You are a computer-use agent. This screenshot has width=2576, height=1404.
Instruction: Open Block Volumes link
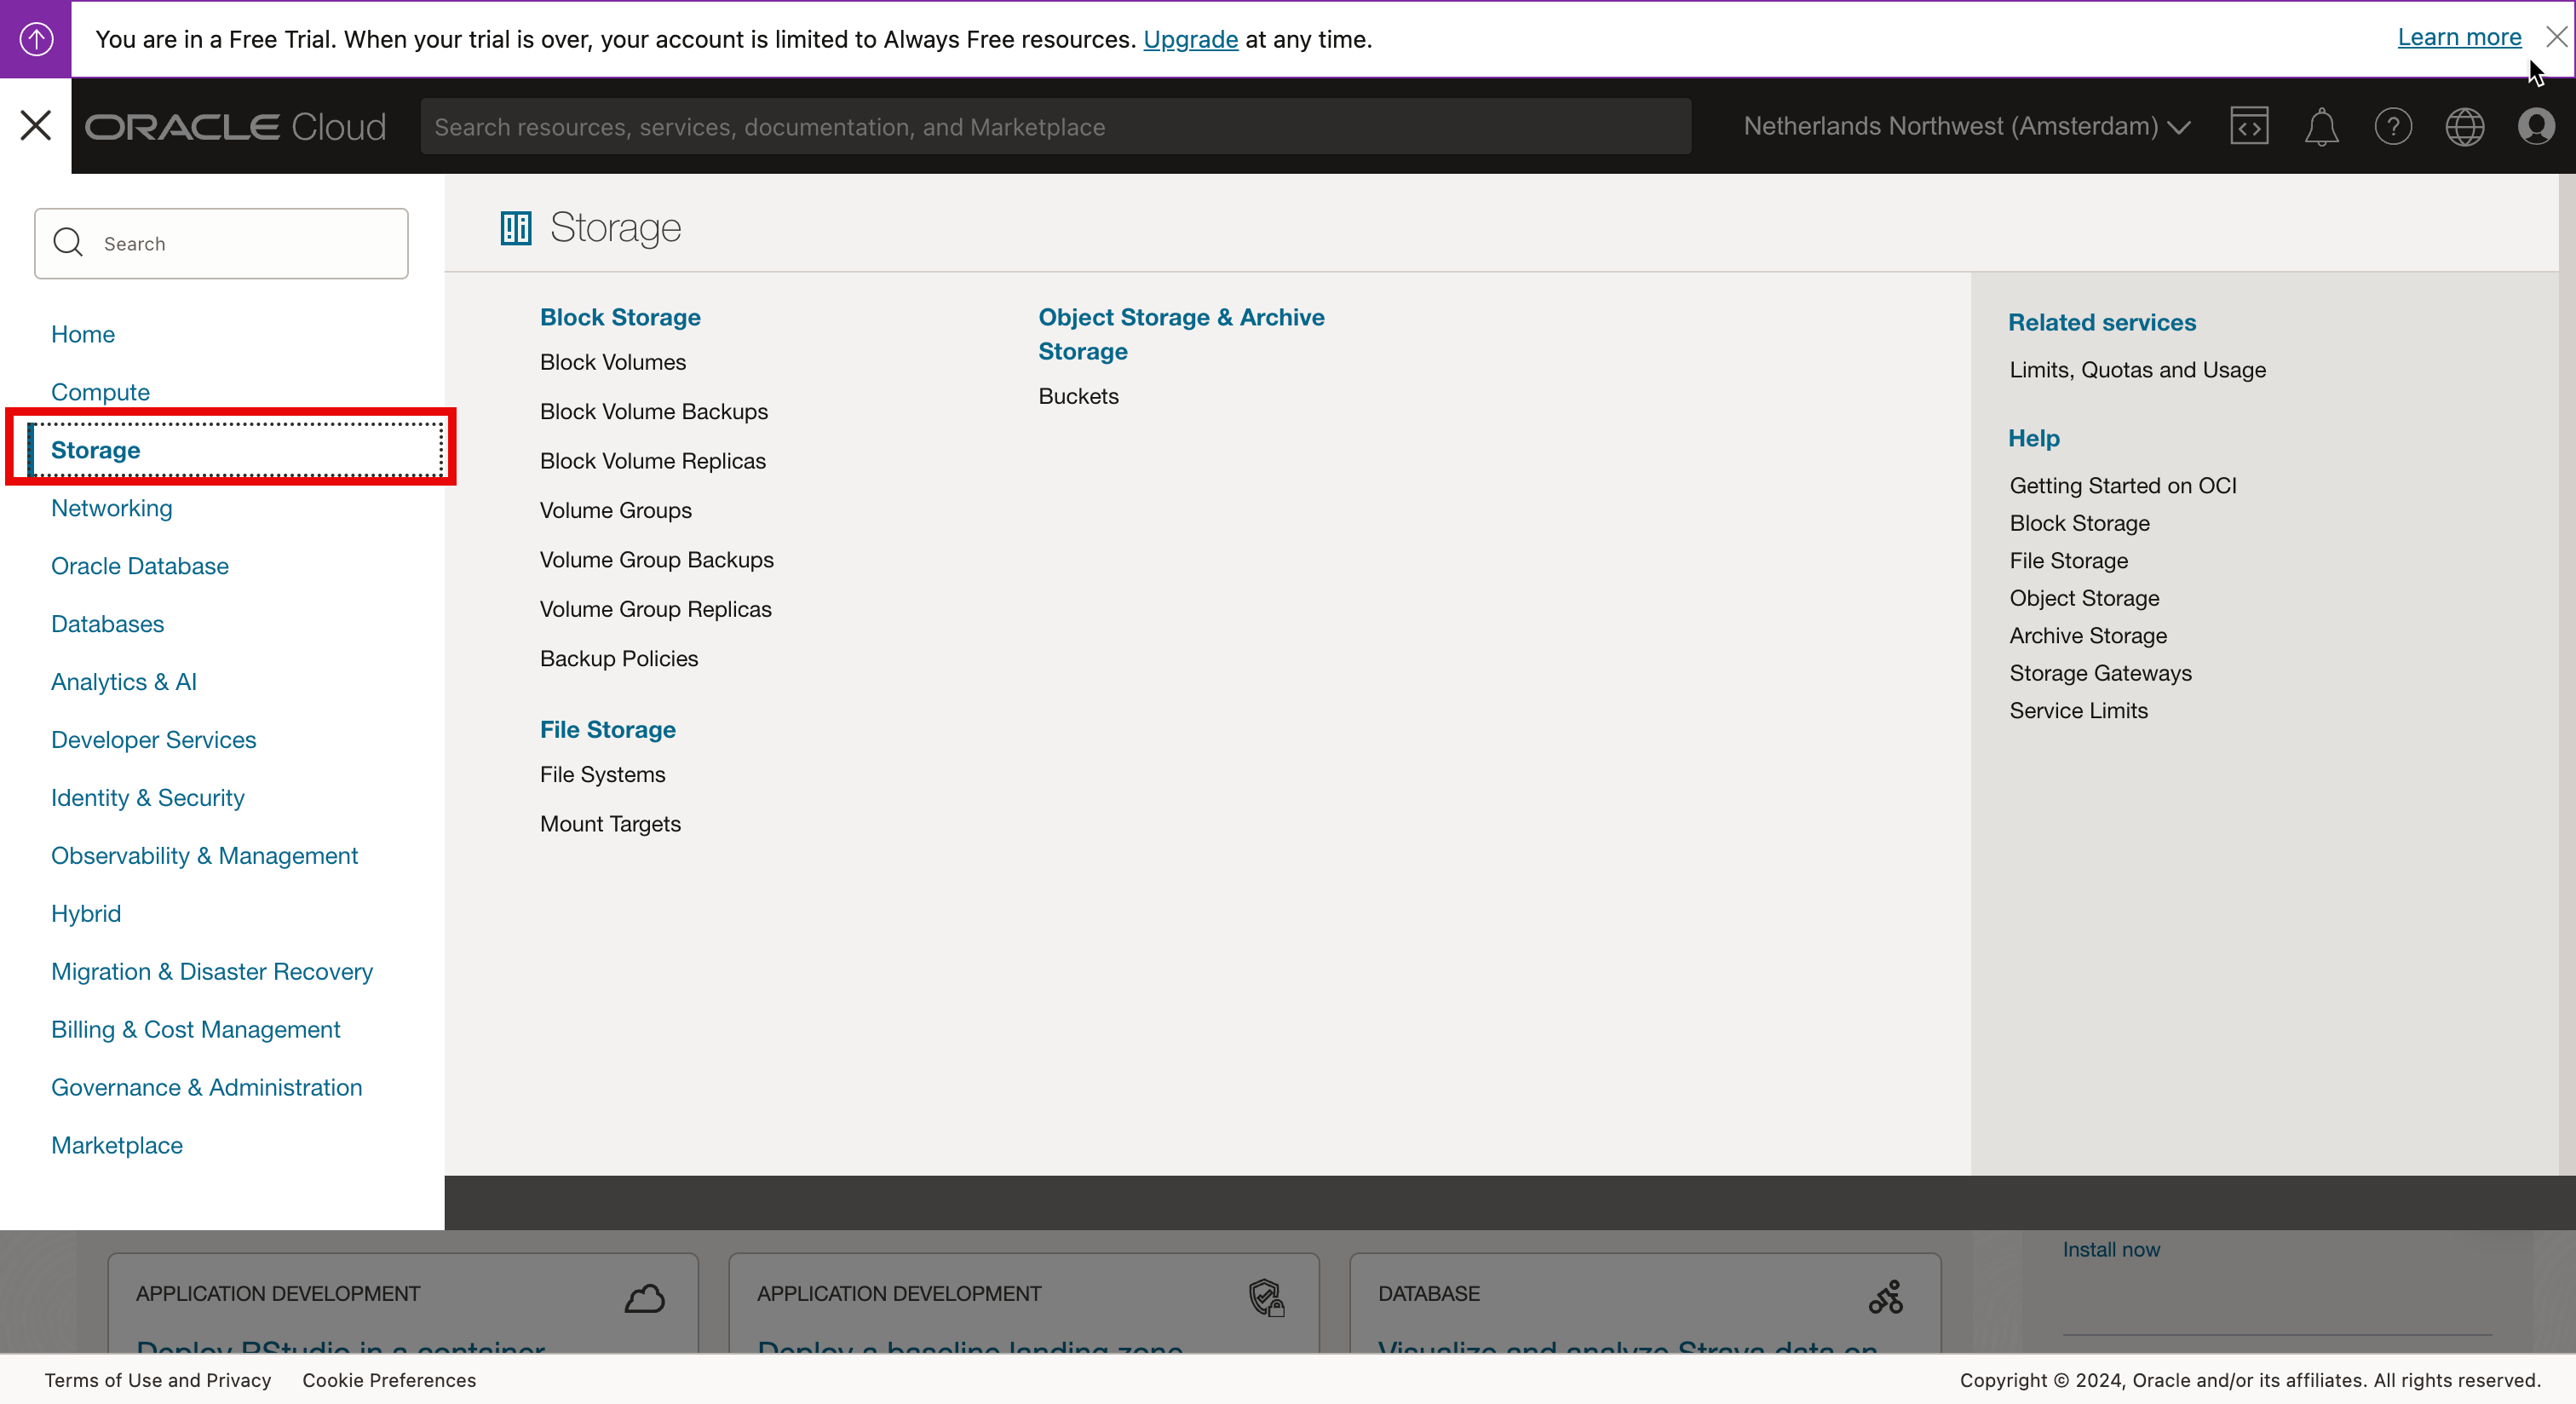(x=613, y=362)
